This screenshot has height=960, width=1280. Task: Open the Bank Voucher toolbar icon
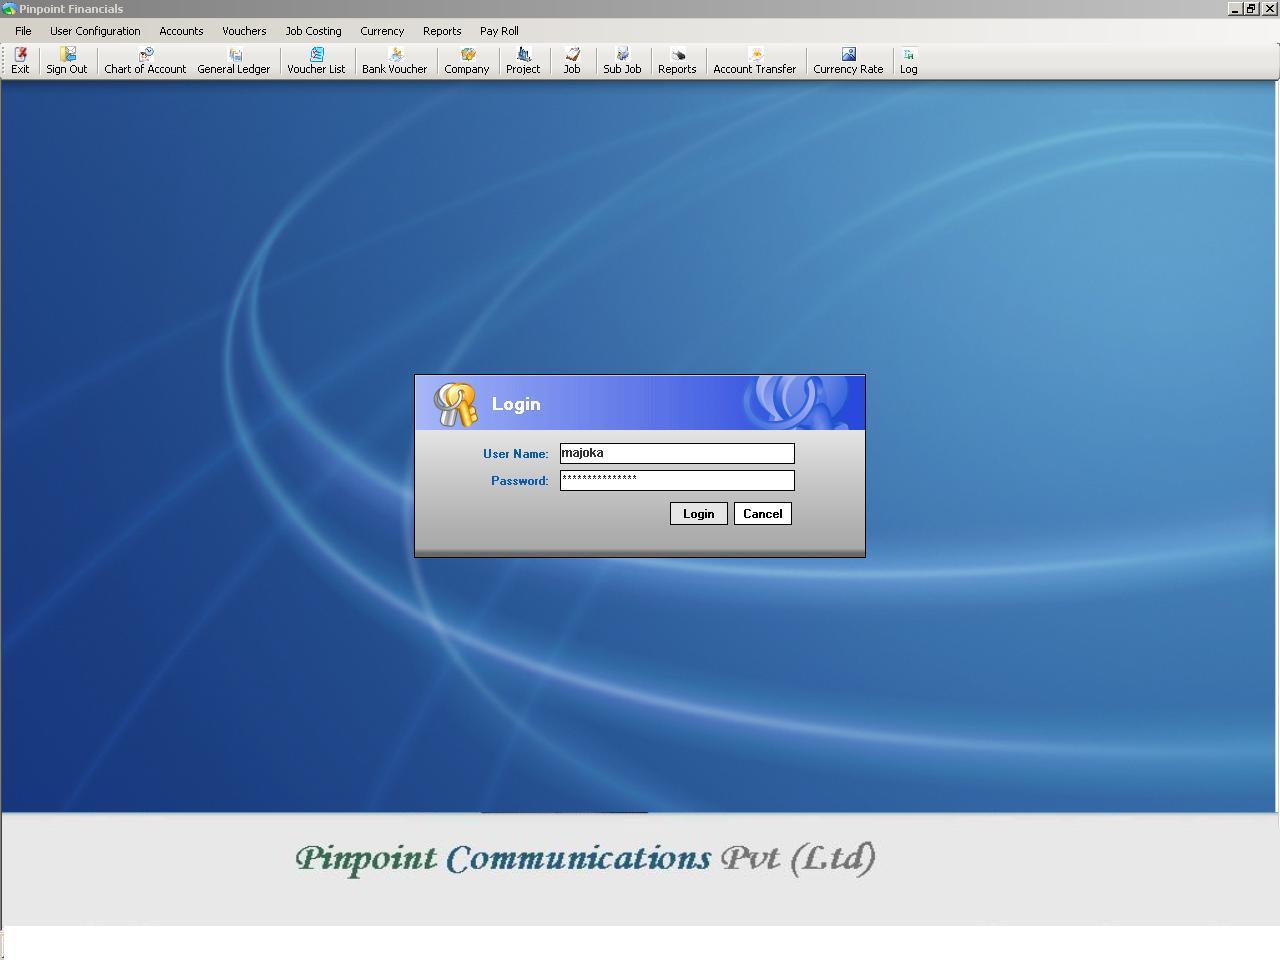point(395,61)
